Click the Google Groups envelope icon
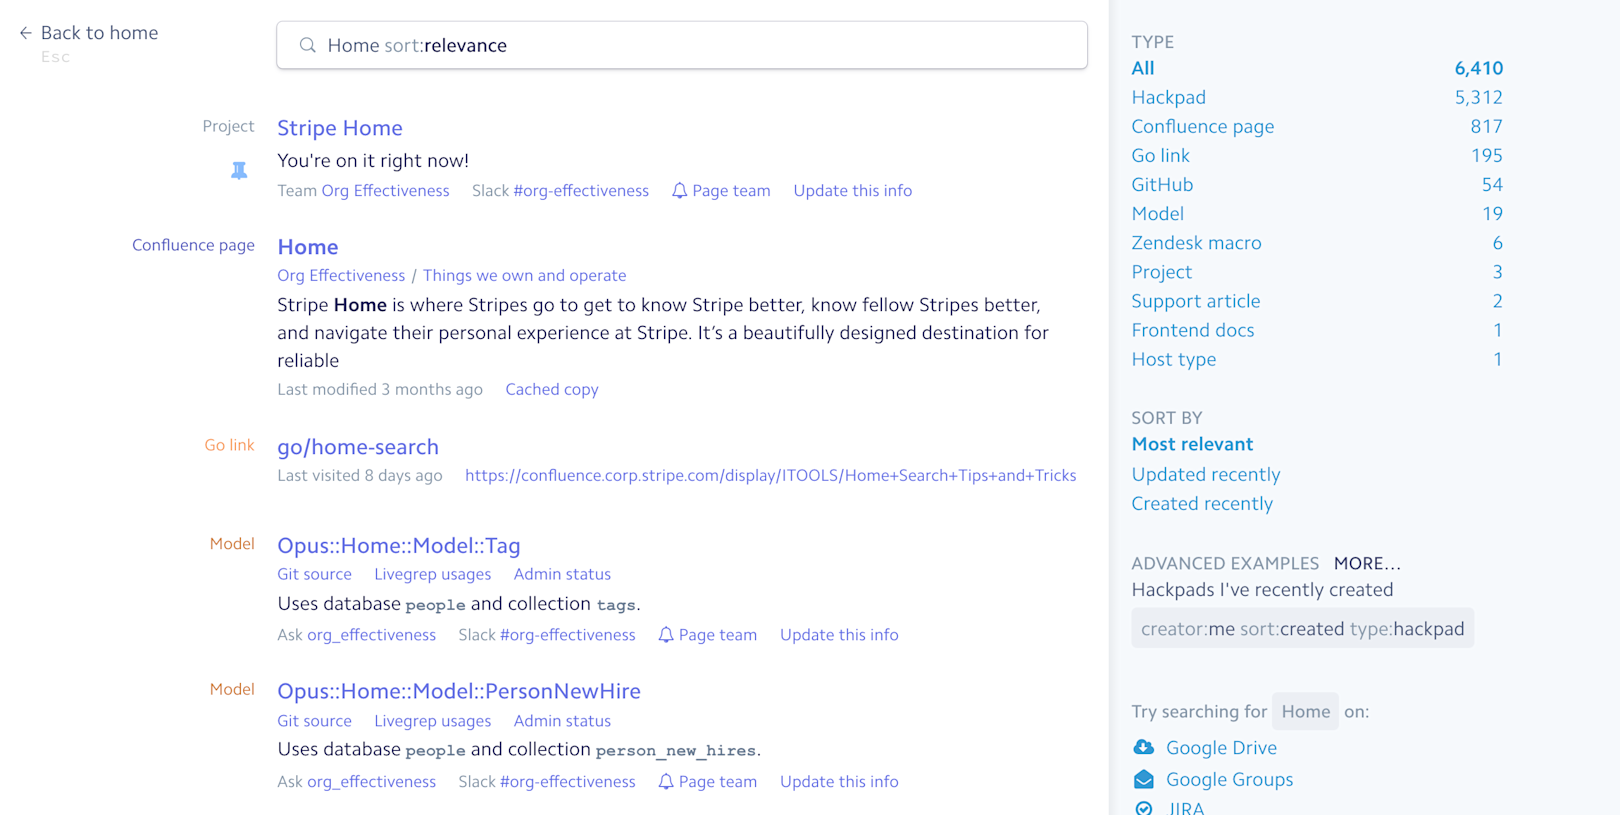Screen dimensions: 1620x815 1143,779
